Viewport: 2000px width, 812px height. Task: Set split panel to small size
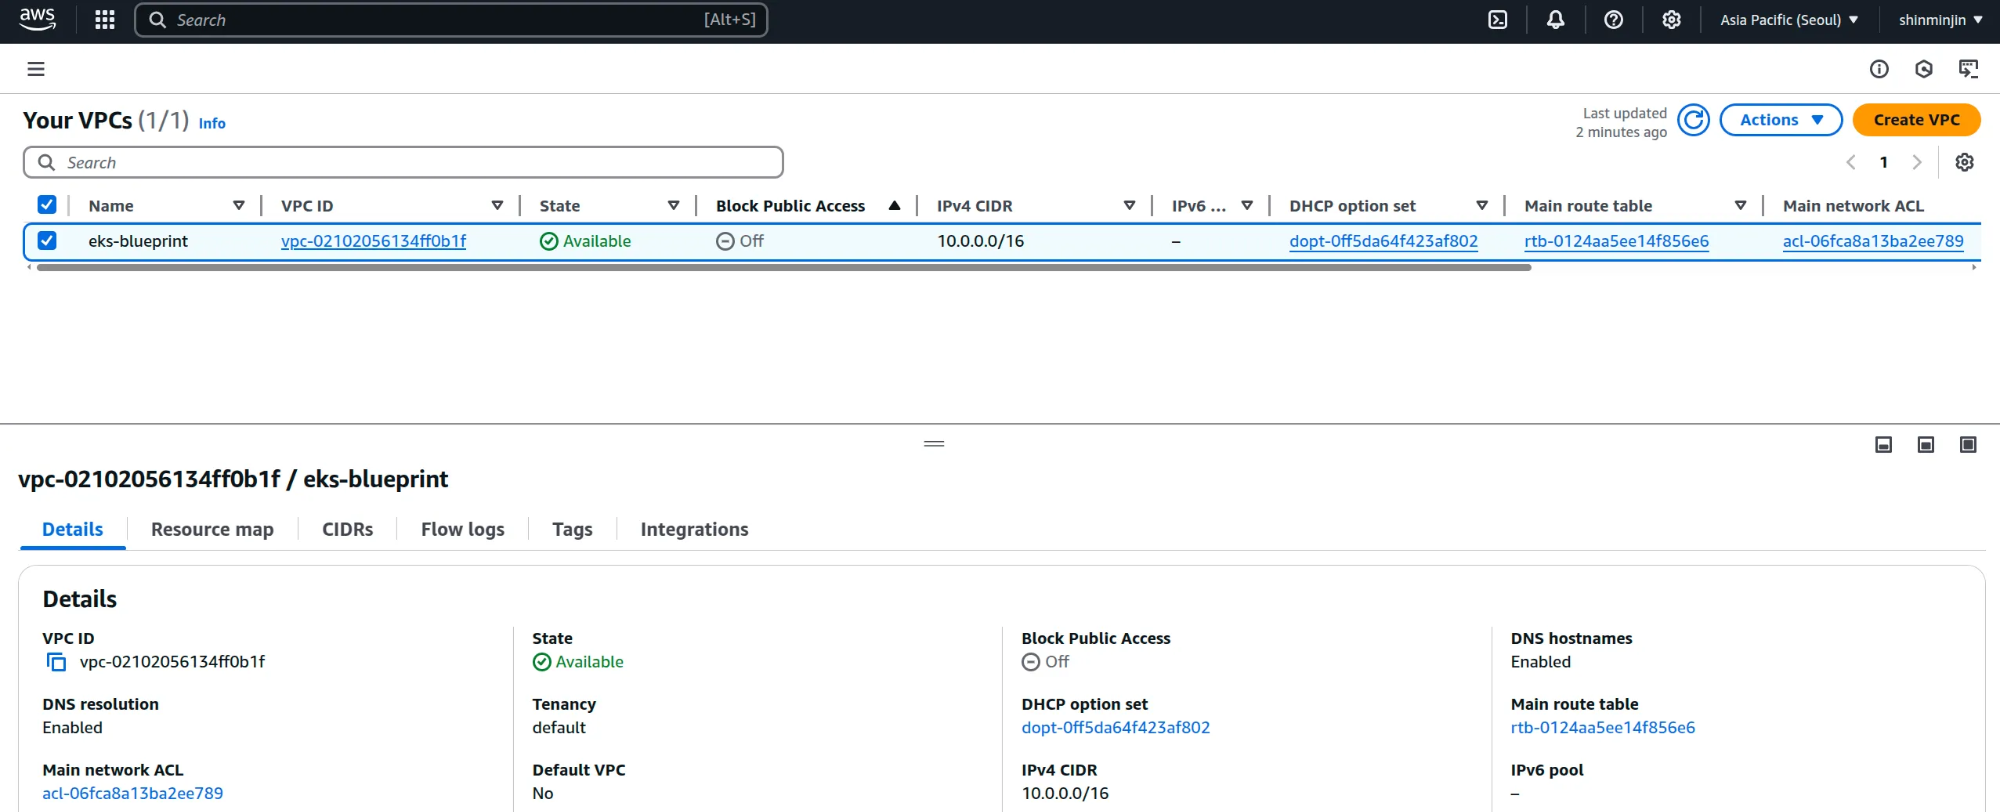coord(1883,445)
